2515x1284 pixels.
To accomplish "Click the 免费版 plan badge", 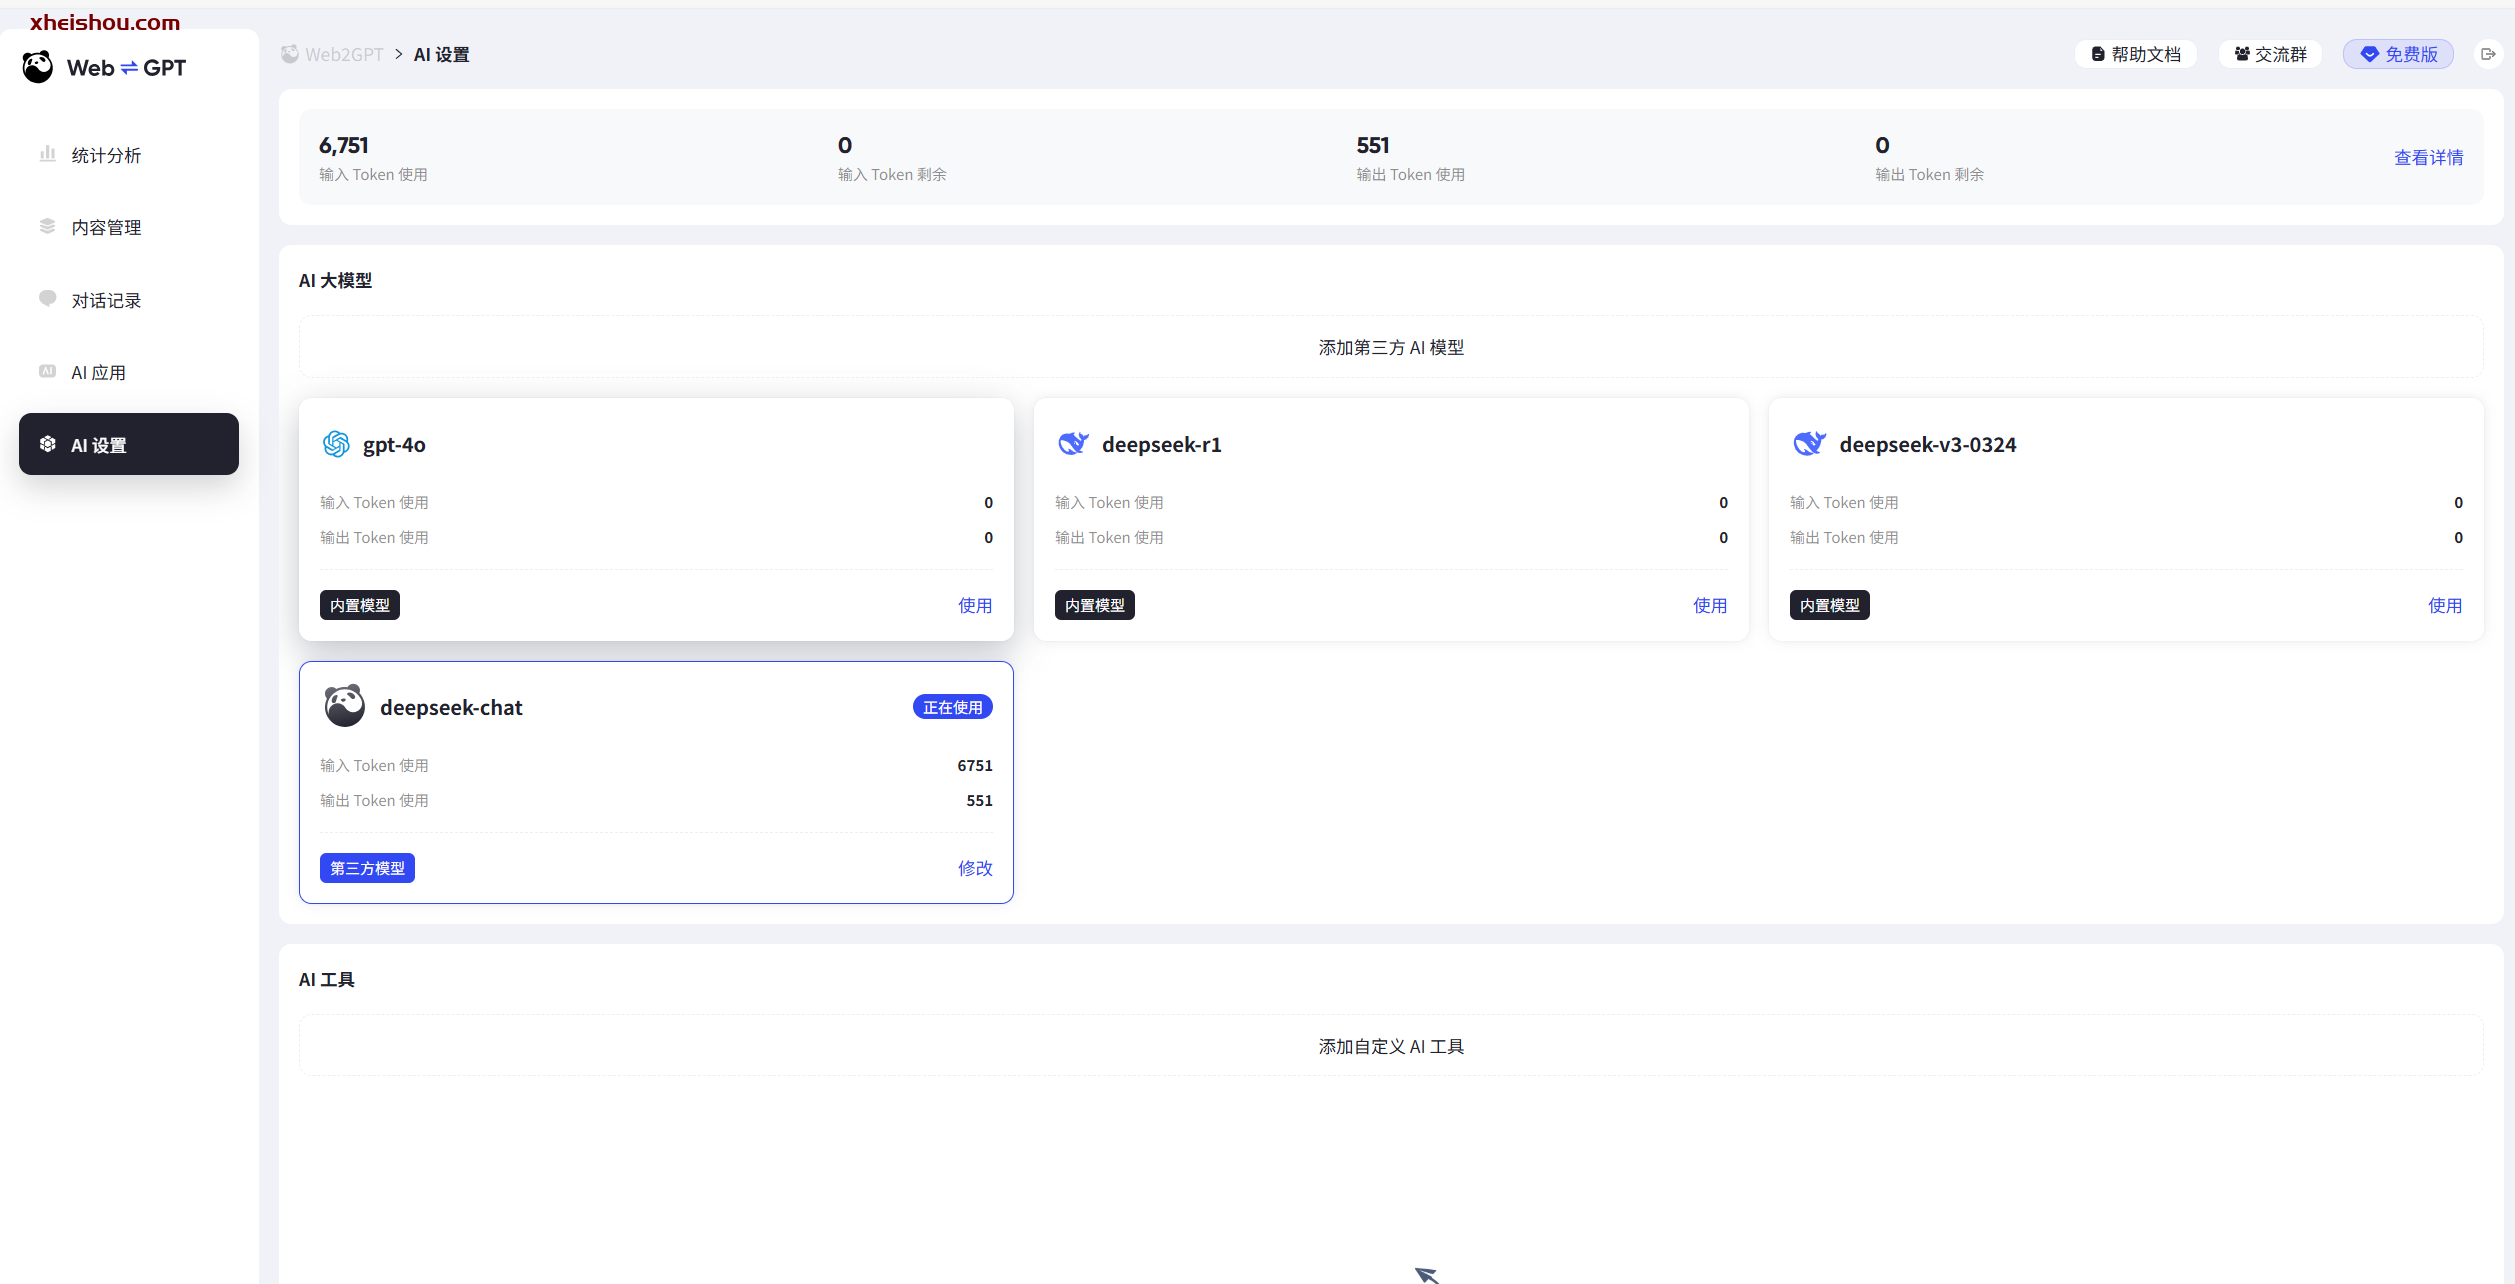I will click(x=2398, y=54).
